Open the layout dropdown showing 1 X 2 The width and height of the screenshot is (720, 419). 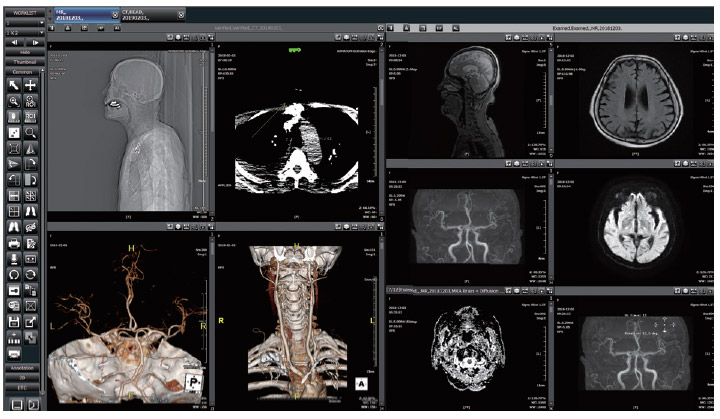point(23,31)
